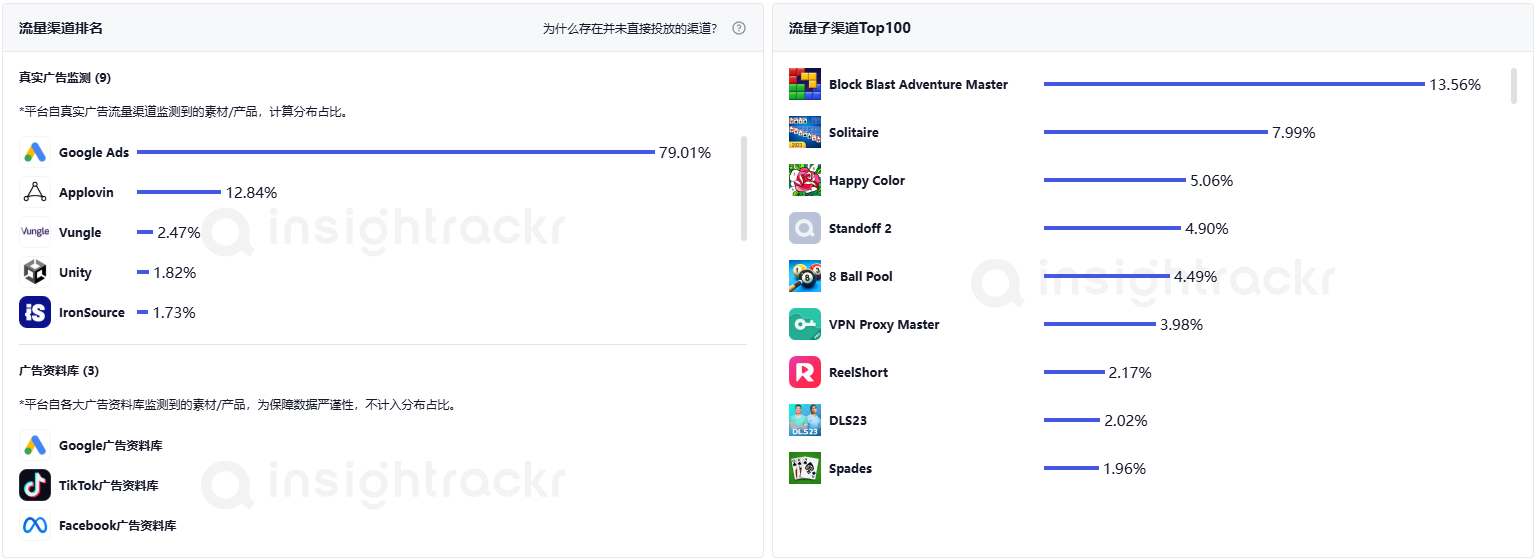
Task: Click the sub-channel Top100 list scrollbar
Action: tap(1513, 86)
